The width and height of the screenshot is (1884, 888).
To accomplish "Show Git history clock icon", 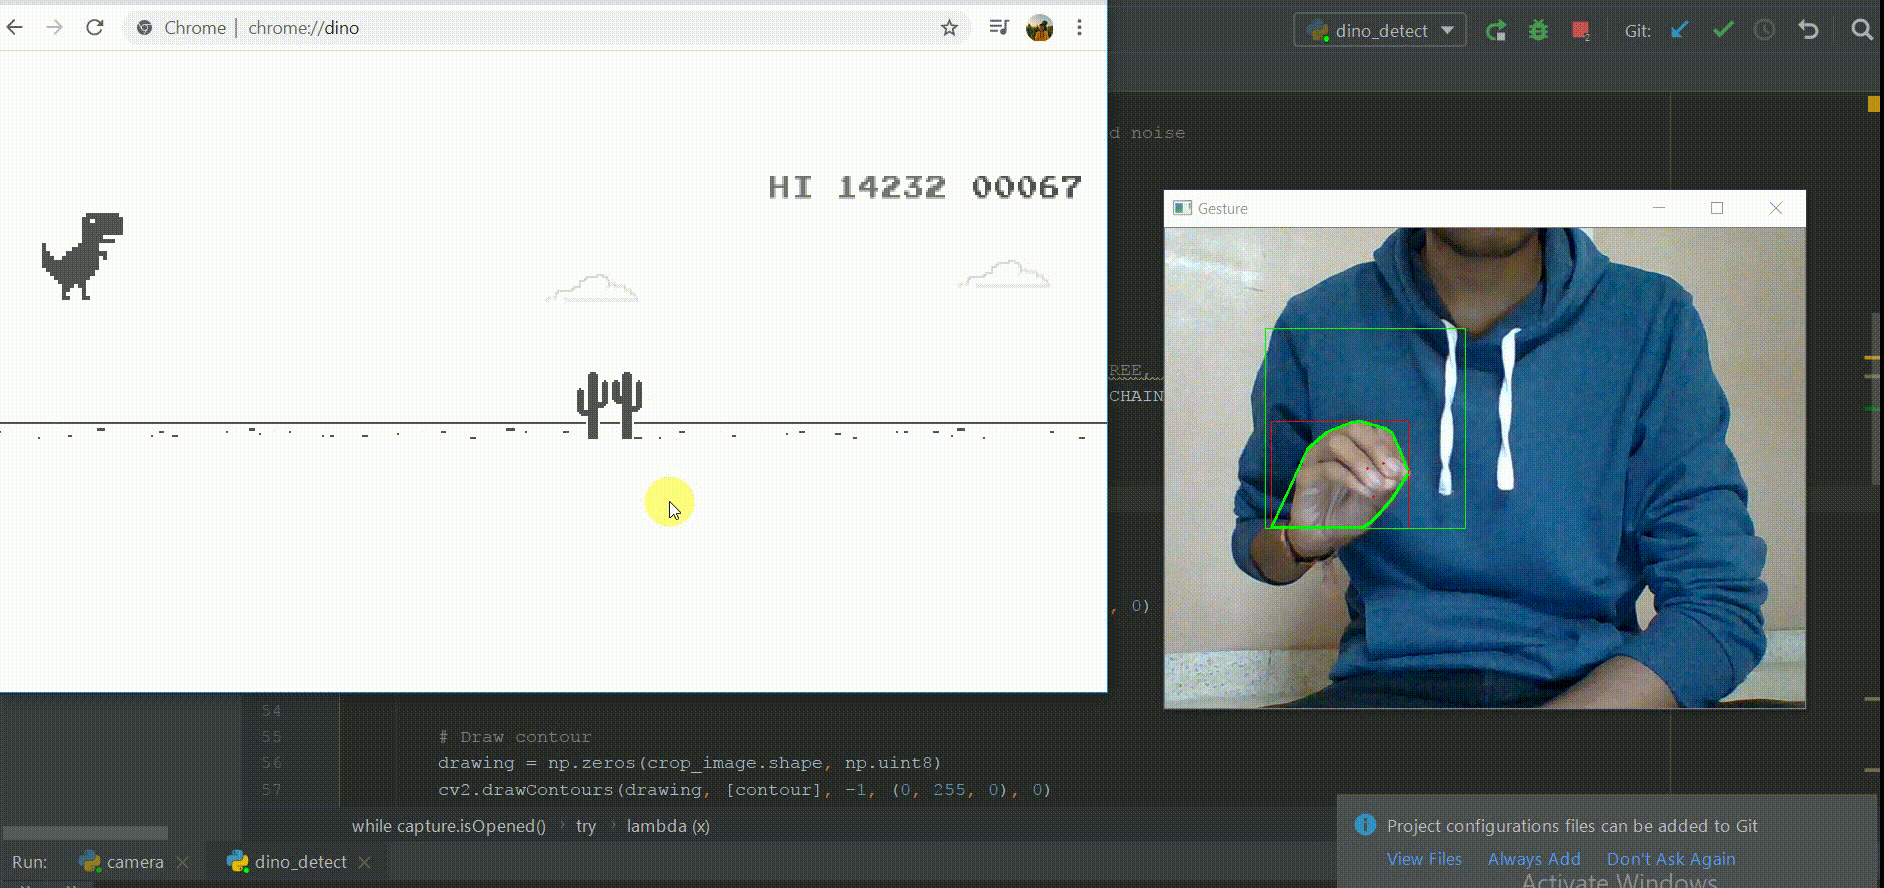I will (x=1765, y=30).
